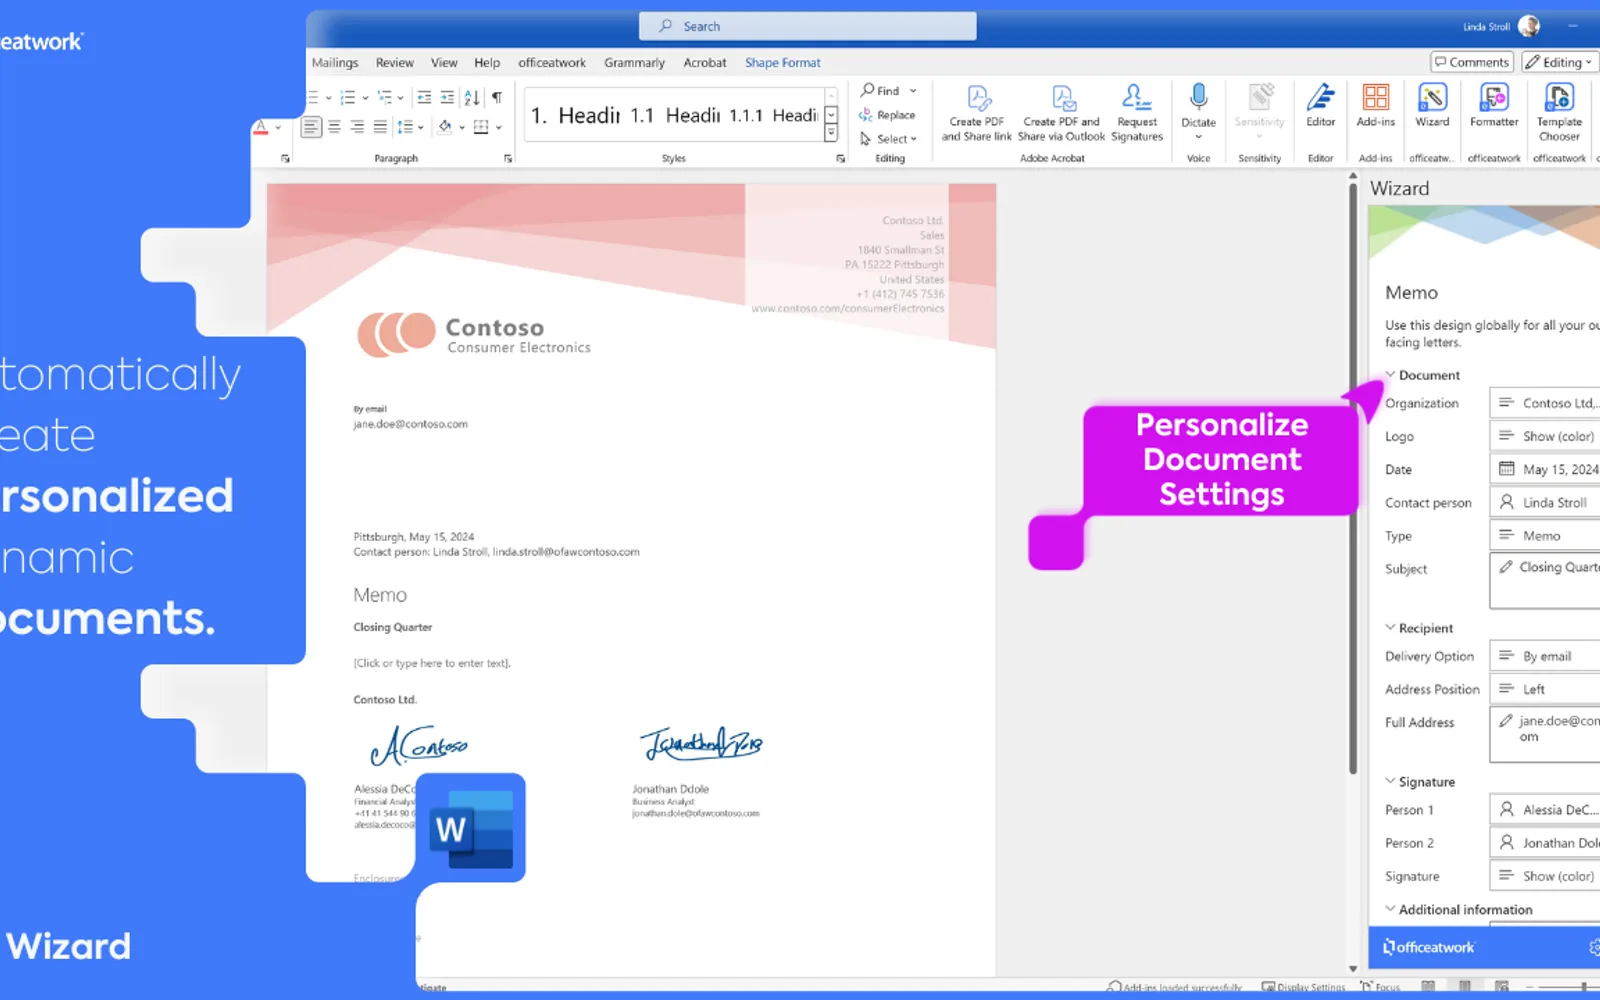Screen dimensions: 1600x1000
Task: Click the Linda Stroll account avatar
Action: coord(1528,26)
